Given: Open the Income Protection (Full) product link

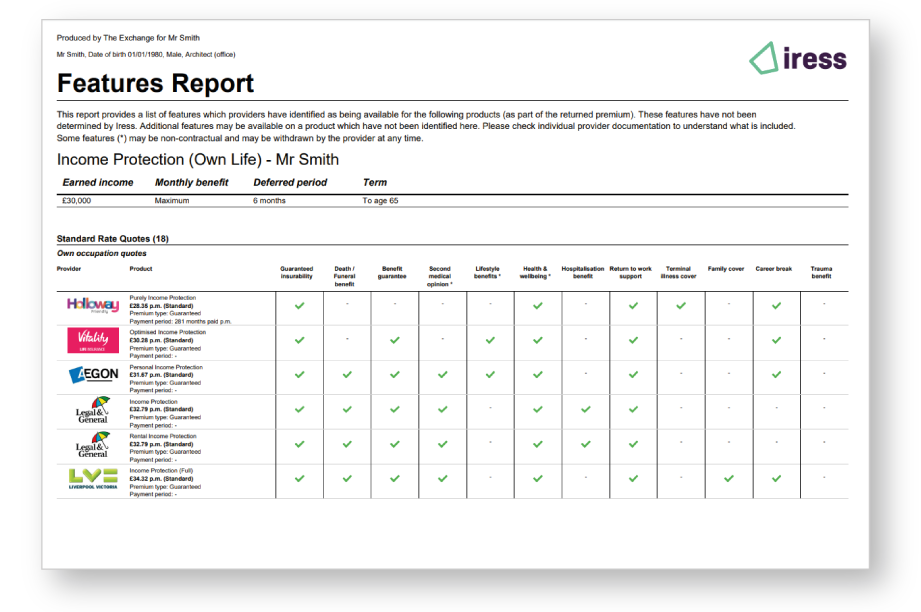Looking at the screenshot, I should point(164,469).
